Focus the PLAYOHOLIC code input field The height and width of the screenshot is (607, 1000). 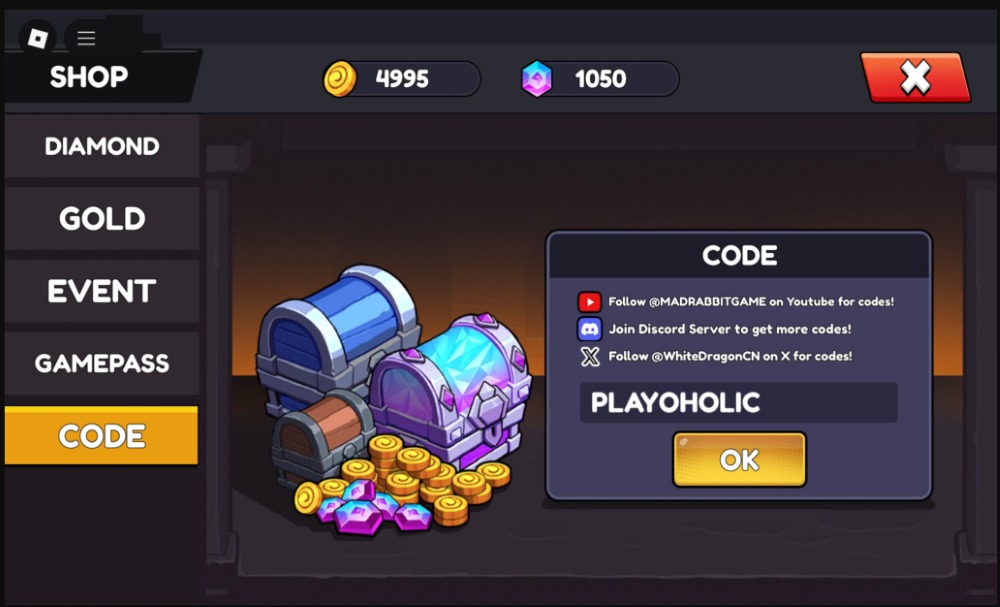[x=739, y=402]
